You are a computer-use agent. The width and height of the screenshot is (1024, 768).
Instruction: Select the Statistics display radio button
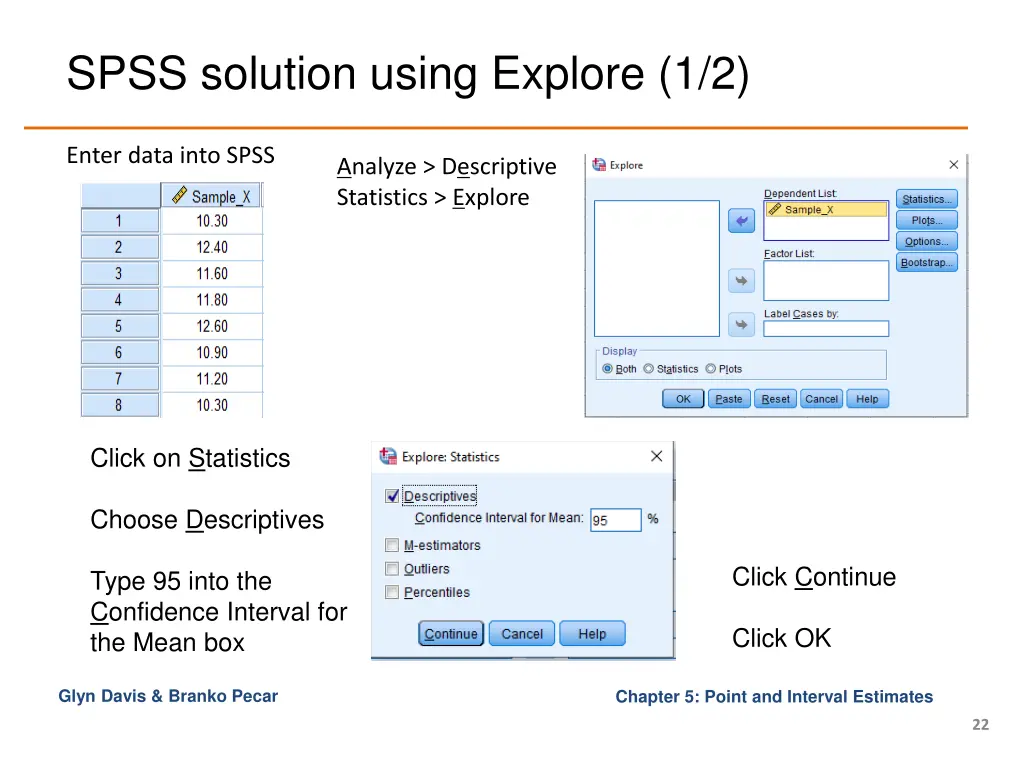tap(648, 369)
